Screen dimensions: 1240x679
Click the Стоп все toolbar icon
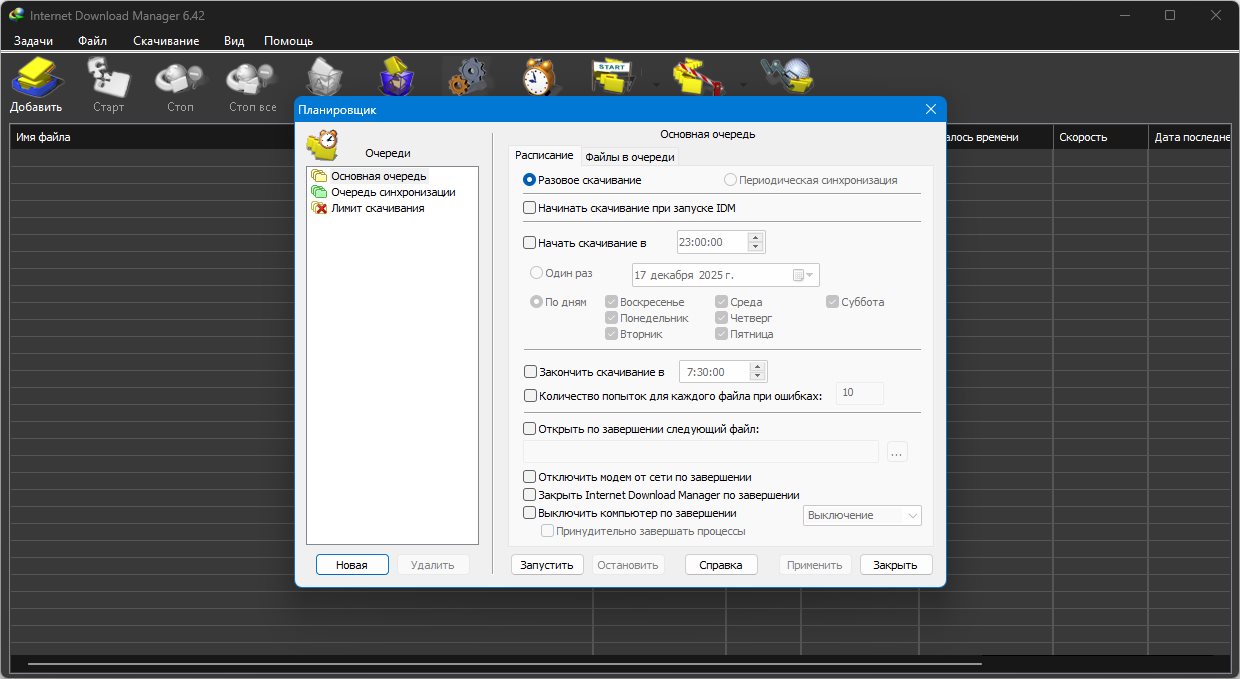click(x=252, y=80)
